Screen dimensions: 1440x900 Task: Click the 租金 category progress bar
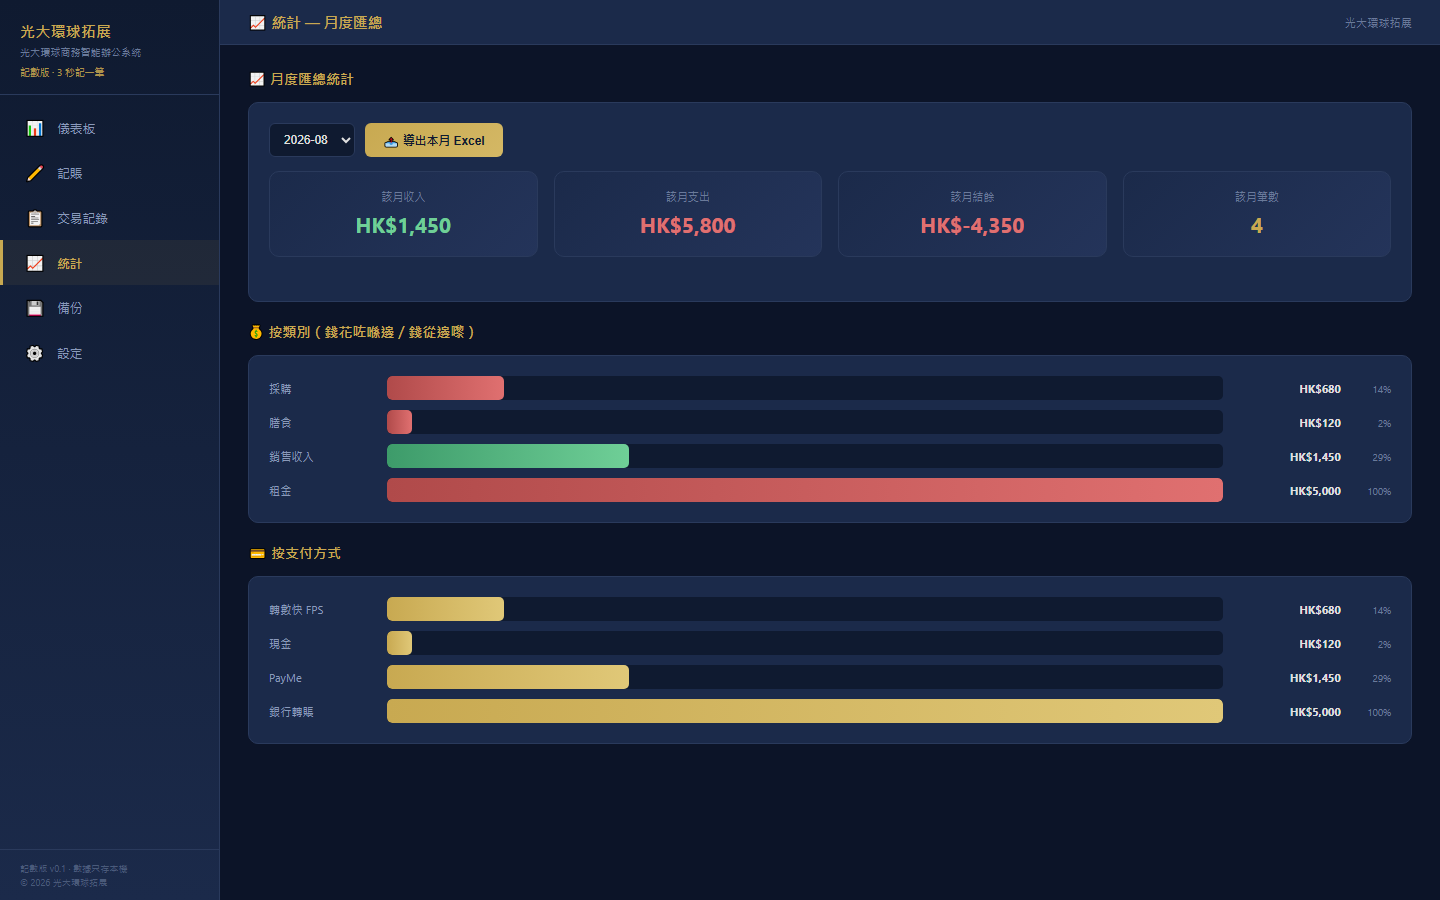coord(805,490)
